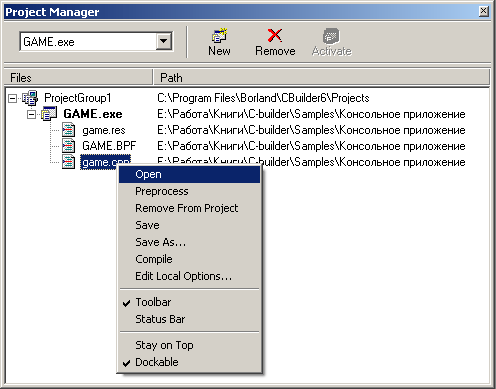The width and height of the screenshot is (496, 389).
Task: Choose Save As... from the context menu
Action: point(189,243)
